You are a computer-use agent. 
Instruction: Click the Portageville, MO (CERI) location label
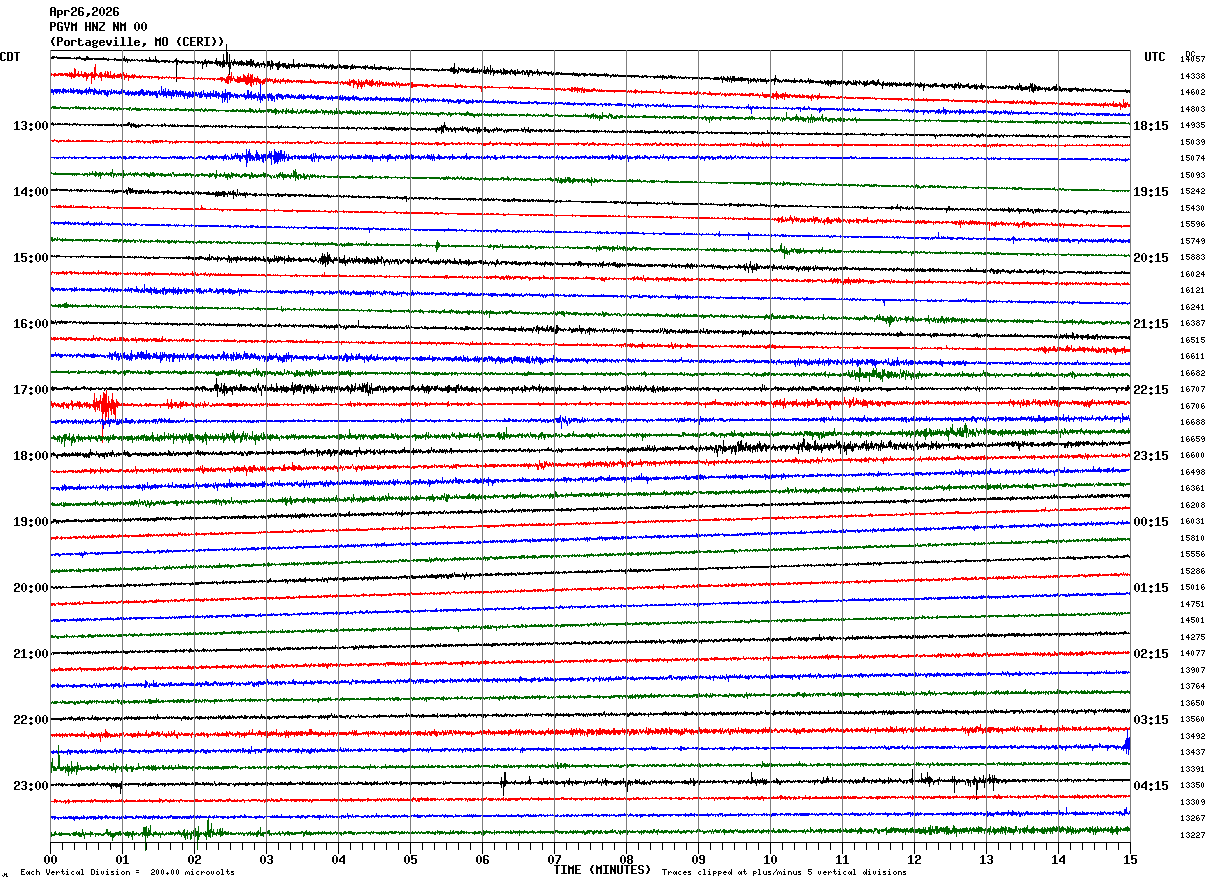point(137,42)
